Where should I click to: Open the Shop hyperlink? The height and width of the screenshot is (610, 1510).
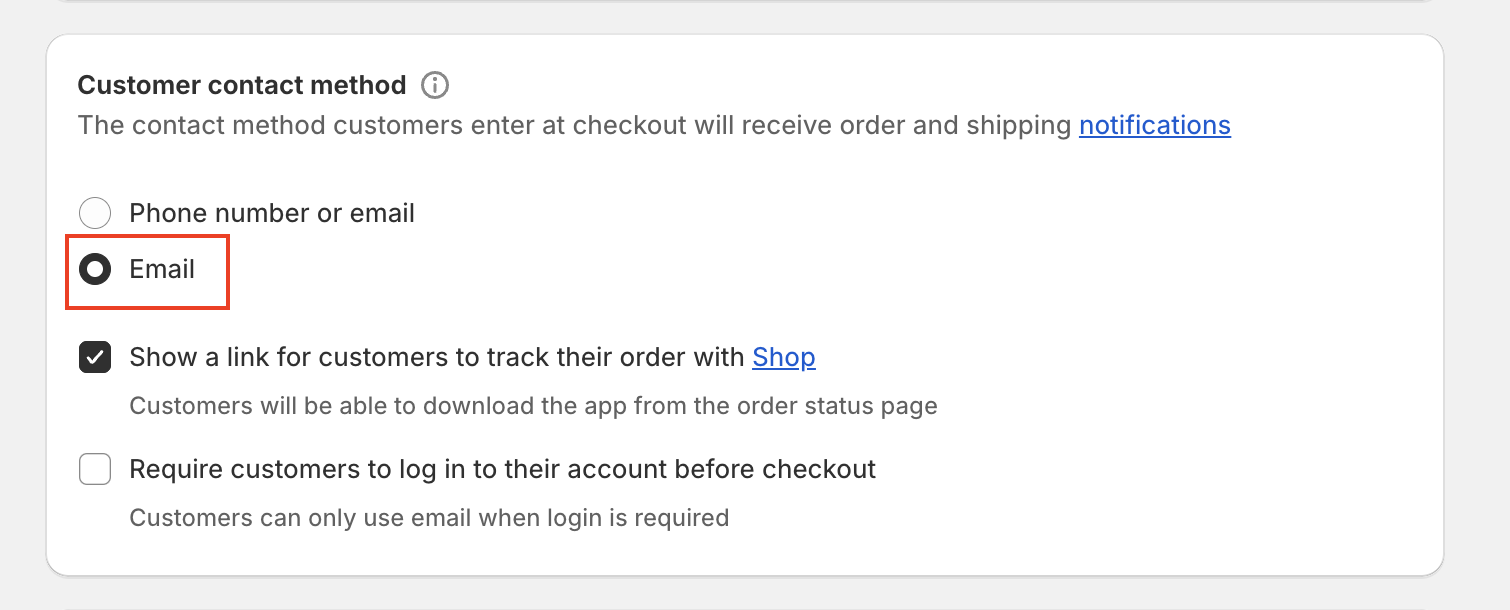pyautogui.click(x=784, y=357)
